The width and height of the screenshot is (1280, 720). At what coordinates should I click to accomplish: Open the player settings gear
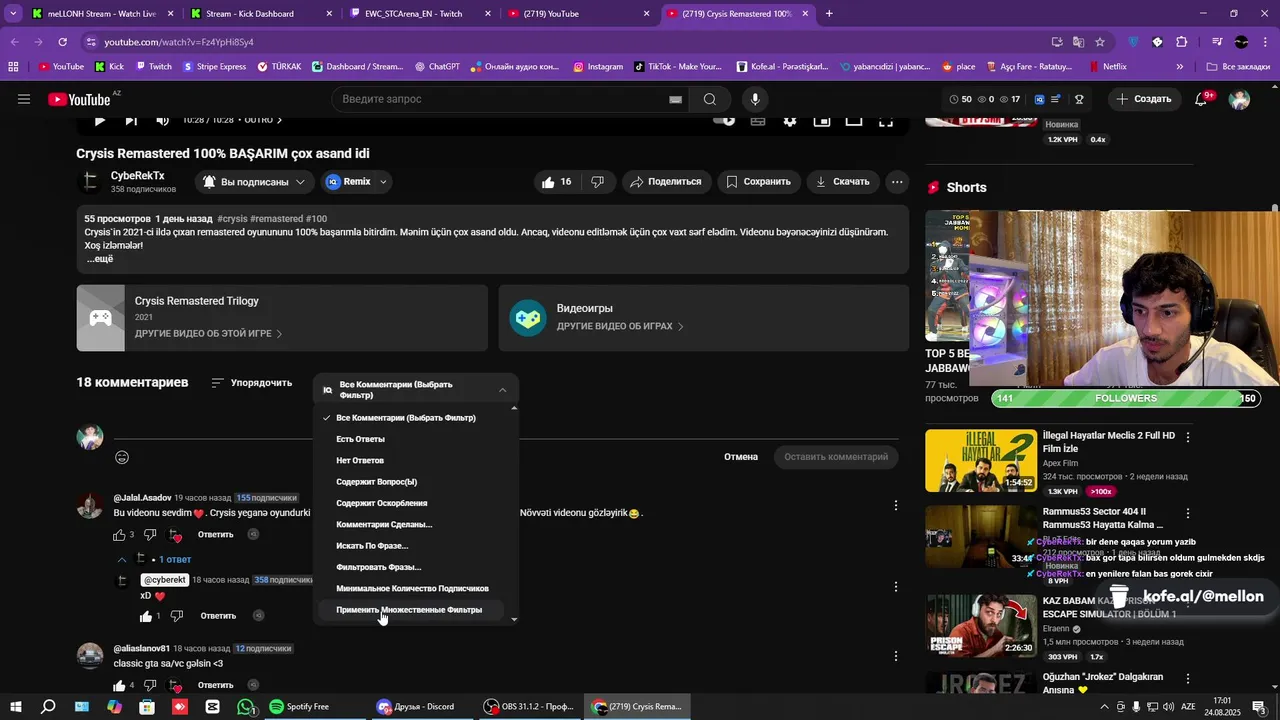[790, 120]
